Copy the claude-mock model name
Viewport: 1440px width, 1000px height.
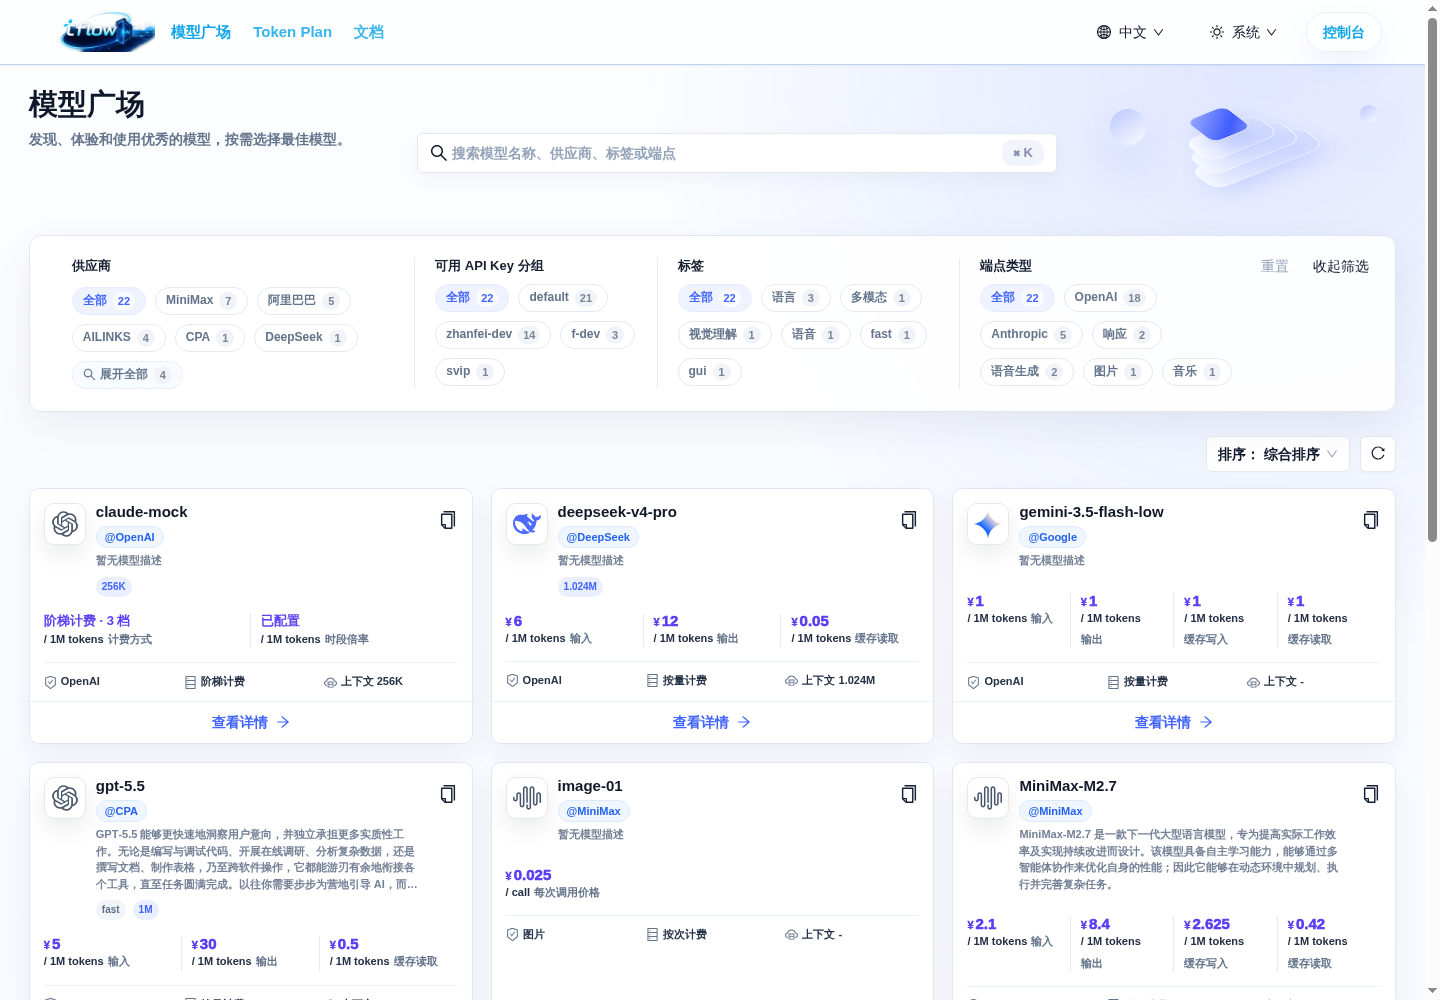click(448, 520)
